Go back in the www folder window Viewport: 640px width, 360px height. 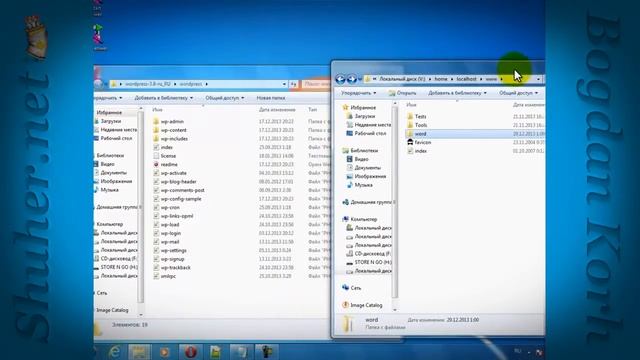[340, 79]
